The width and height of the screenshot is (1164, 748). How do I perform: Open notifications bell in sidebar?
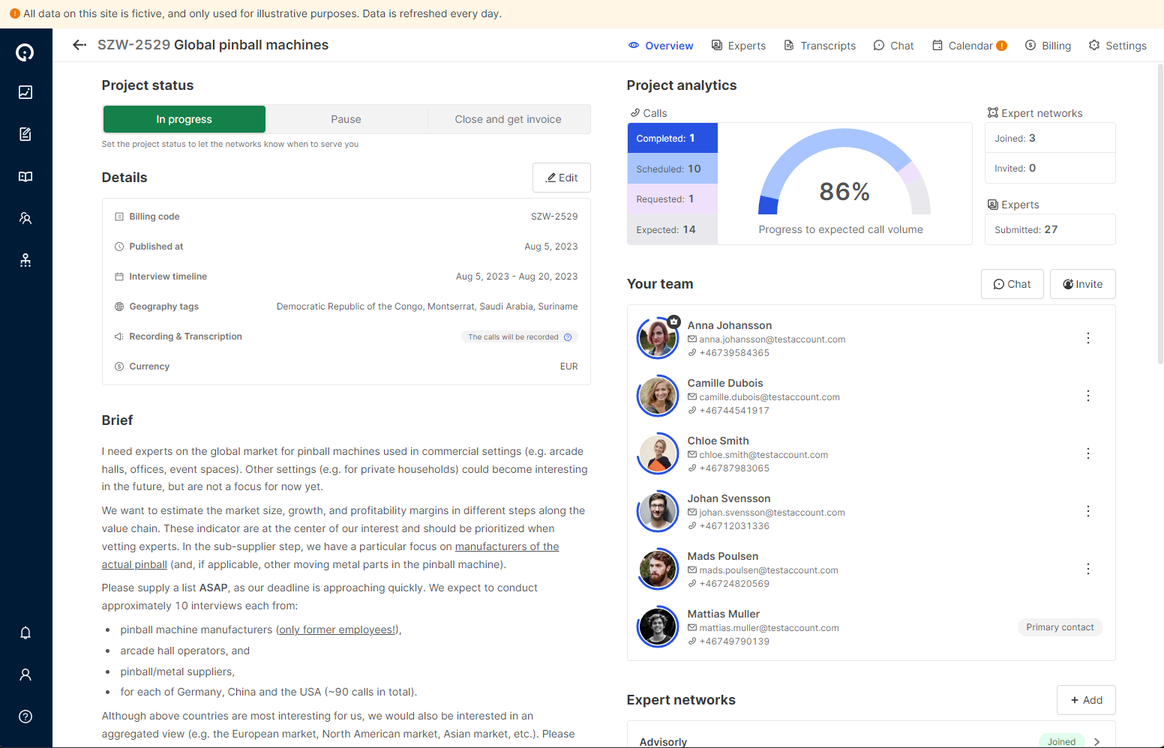pyautogui.click(x=25, y=633)
